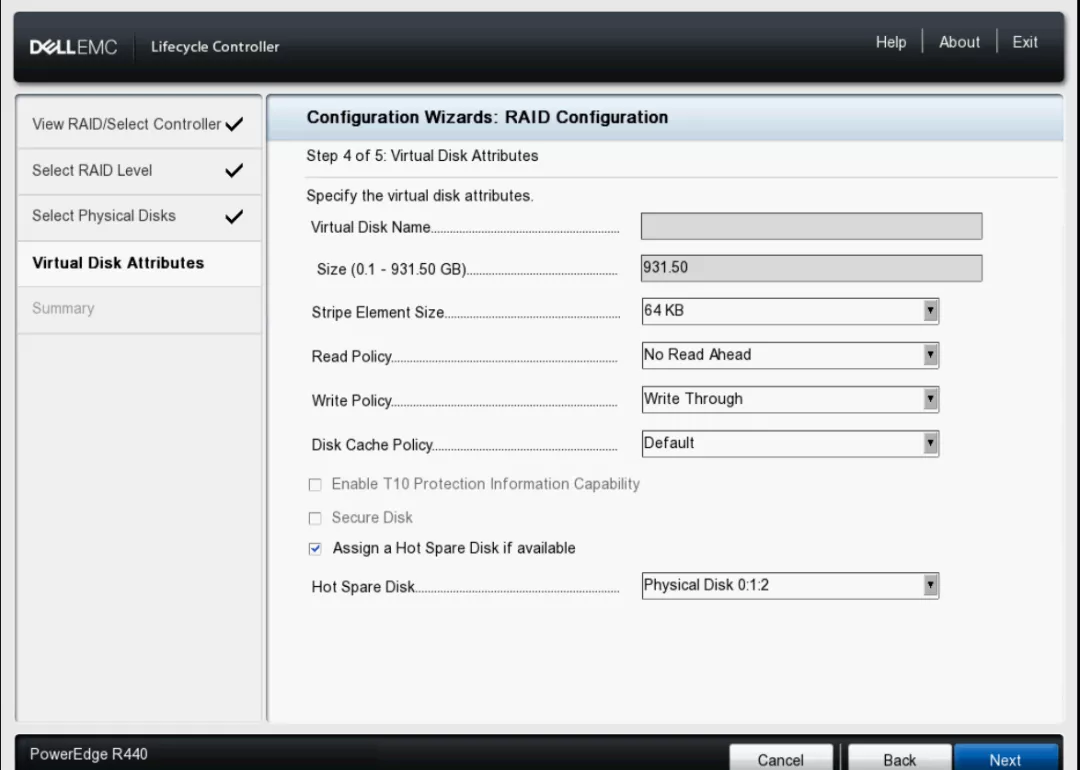Click the Back button

pos(899,759)
